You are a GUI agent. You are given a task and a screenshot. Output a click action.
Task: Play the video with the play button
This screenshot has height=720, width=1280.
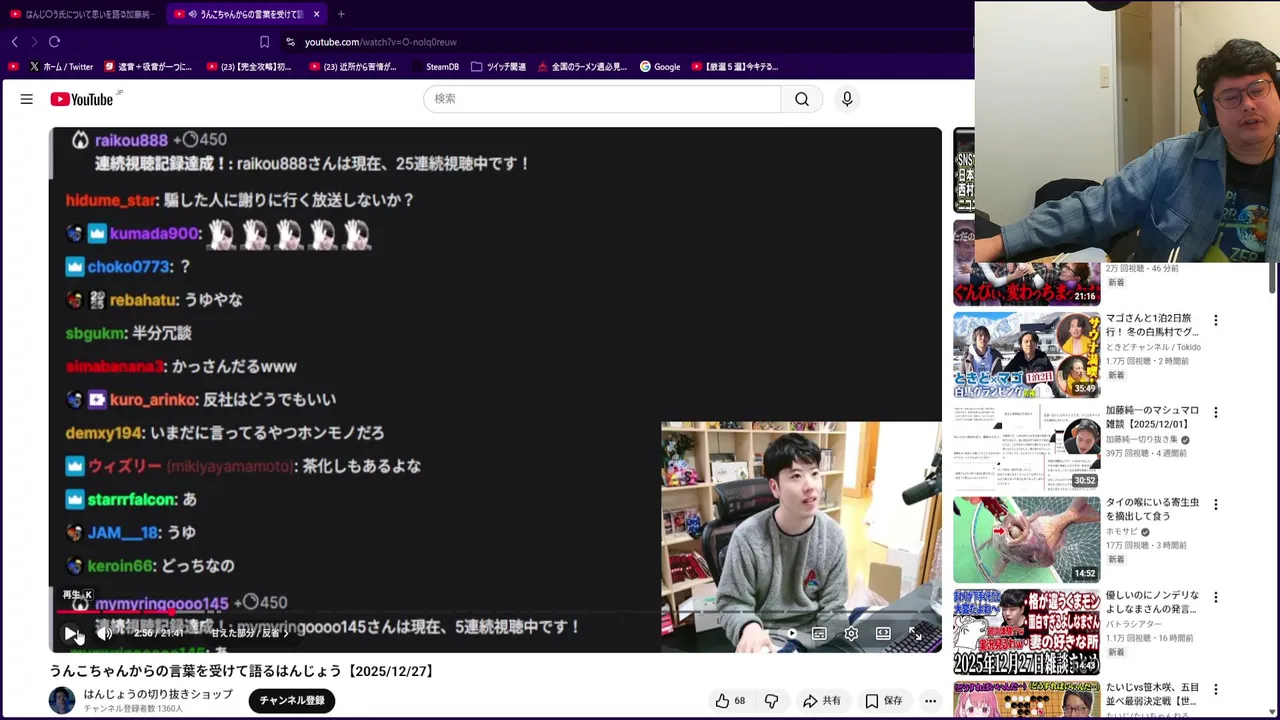pyautogui.click(x=71, y=633)
